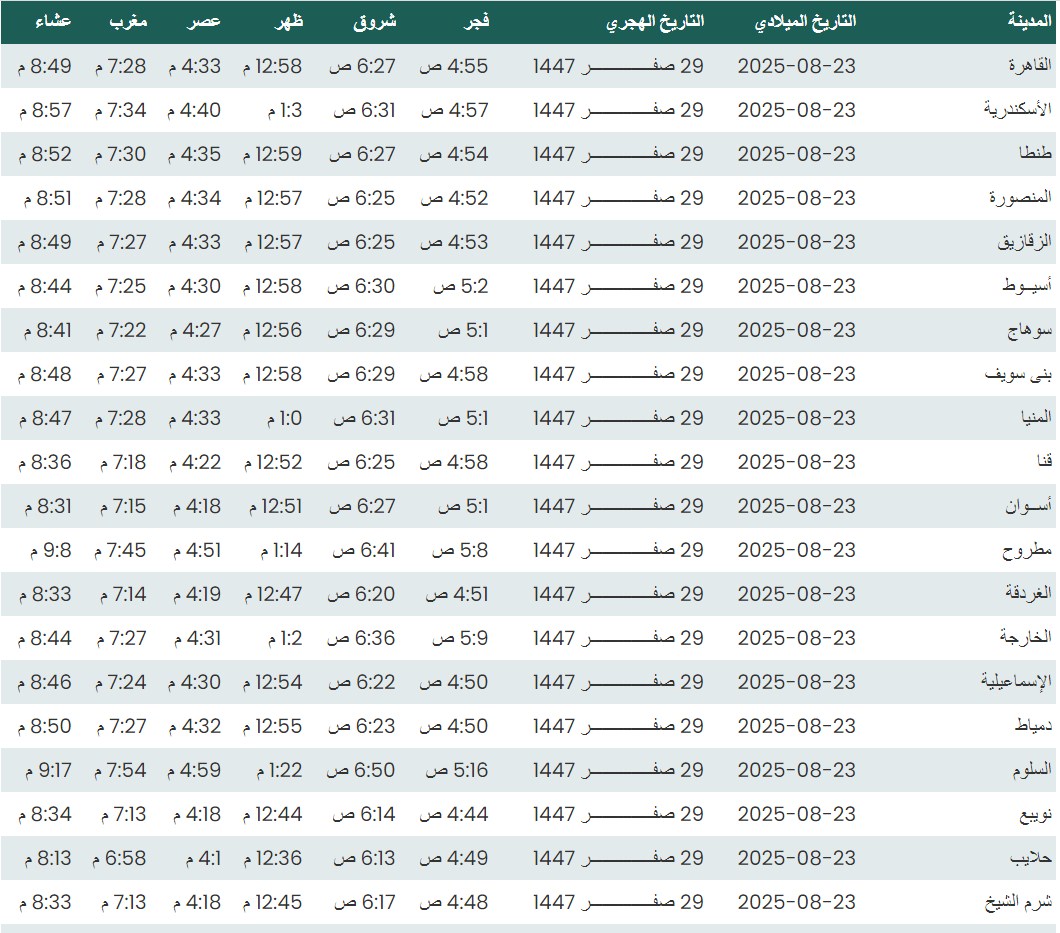The image size is (1060, 933).
Task: Select the شروق column header
Action: [375, 22]
